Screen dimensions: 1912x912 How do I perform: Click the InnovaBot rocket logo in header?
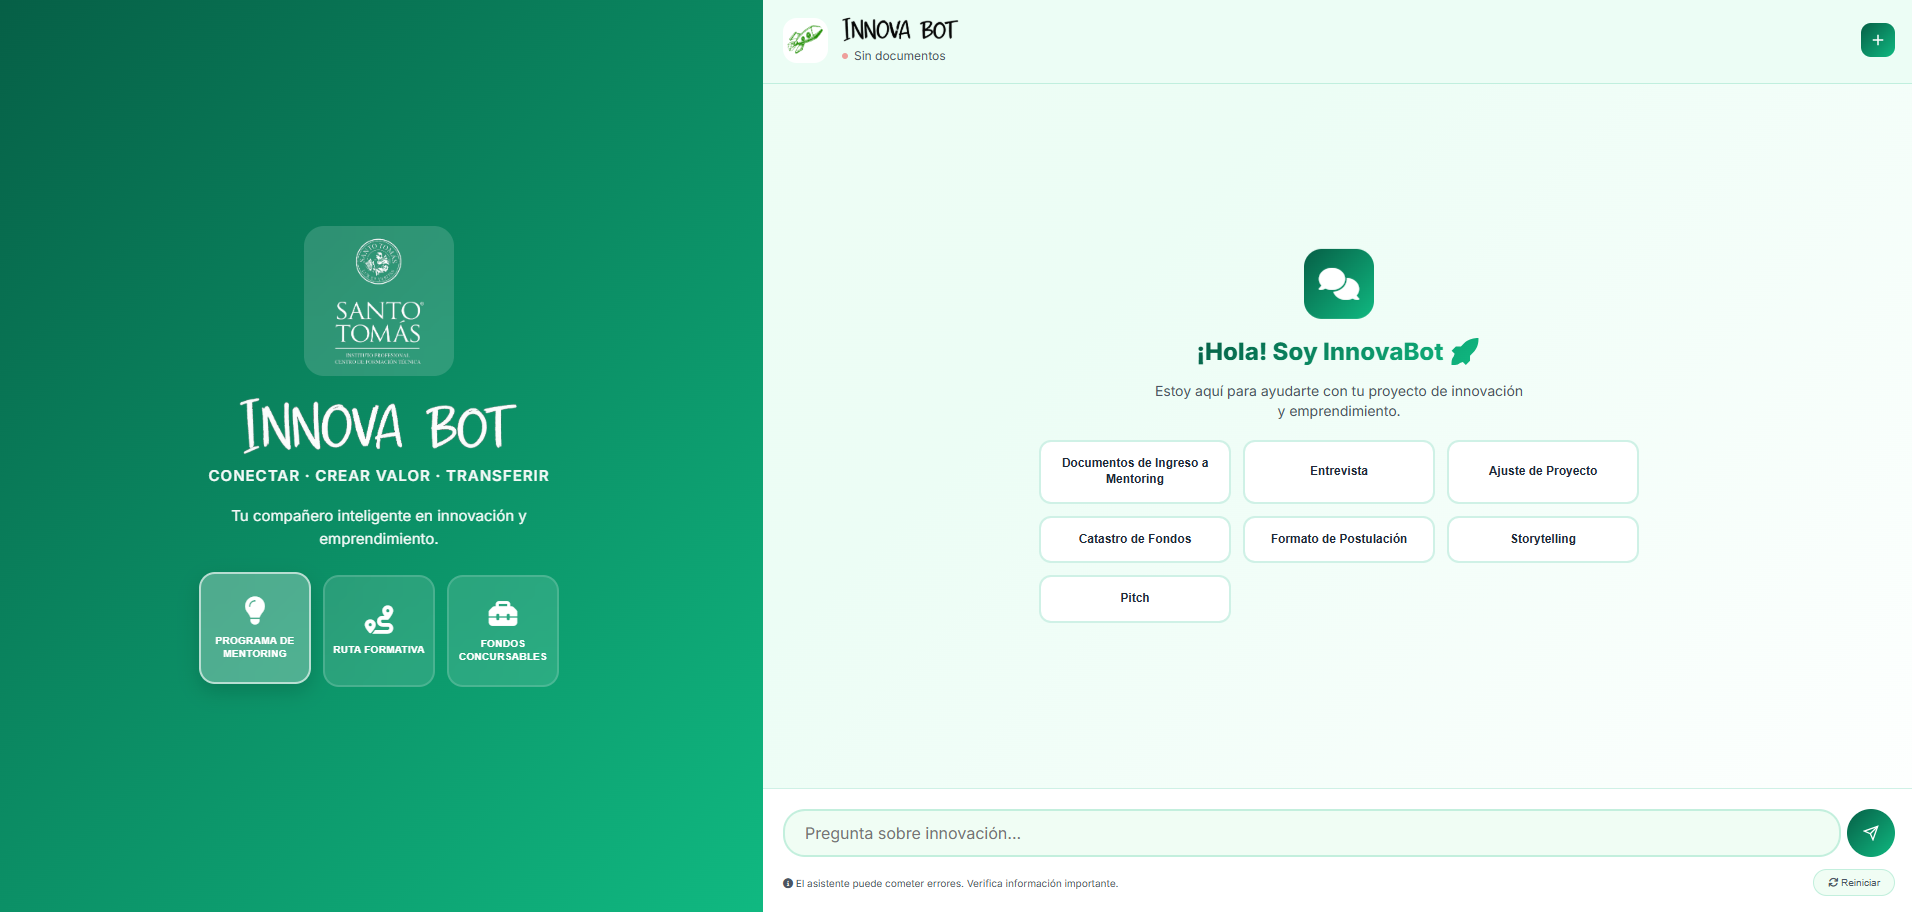(805, 40)
